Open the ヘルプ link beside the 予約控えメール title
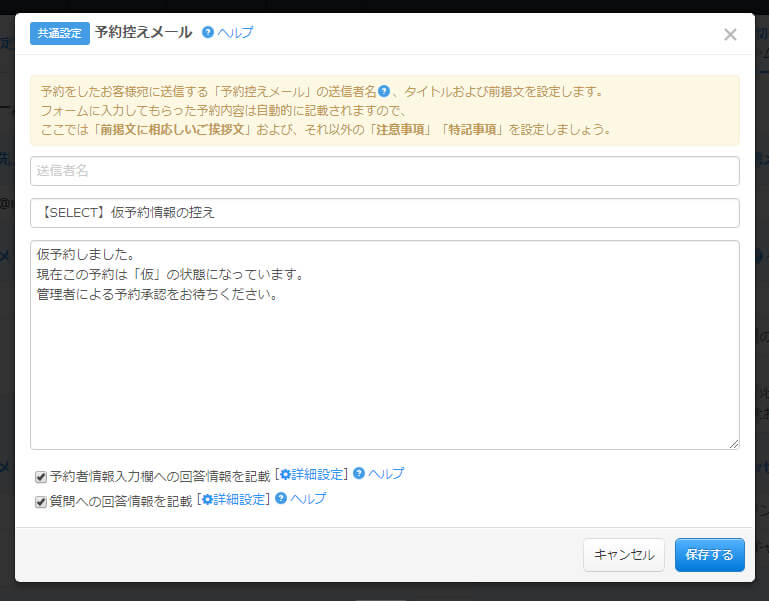Screen dimensions: 769x601 [x=235, y=32]
